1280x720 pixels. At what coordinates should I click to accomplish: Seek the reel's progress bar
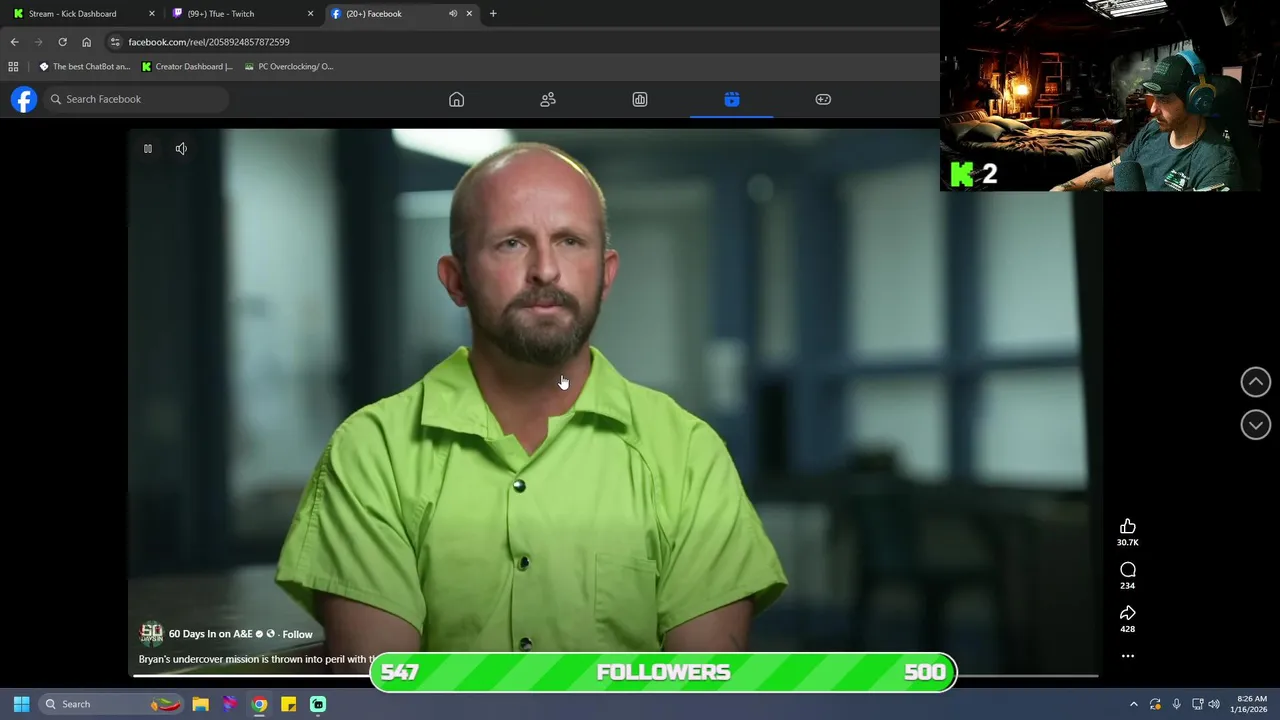coord(616,677)
